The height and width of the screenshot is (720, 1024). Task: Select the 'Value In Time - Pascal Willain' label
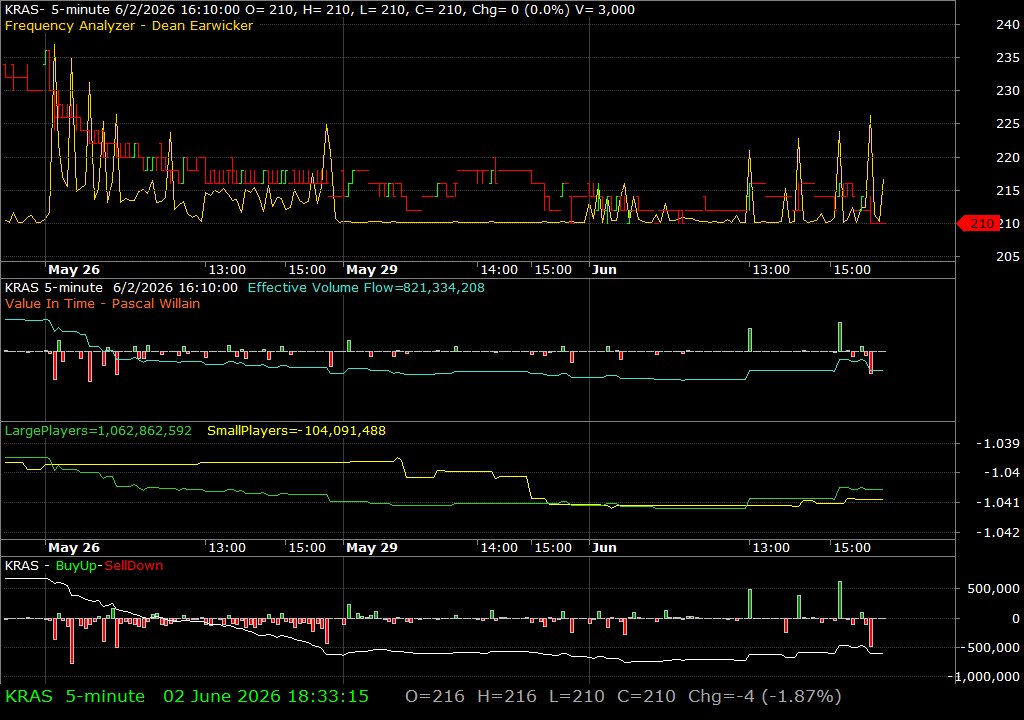click(x=103, y=303)
